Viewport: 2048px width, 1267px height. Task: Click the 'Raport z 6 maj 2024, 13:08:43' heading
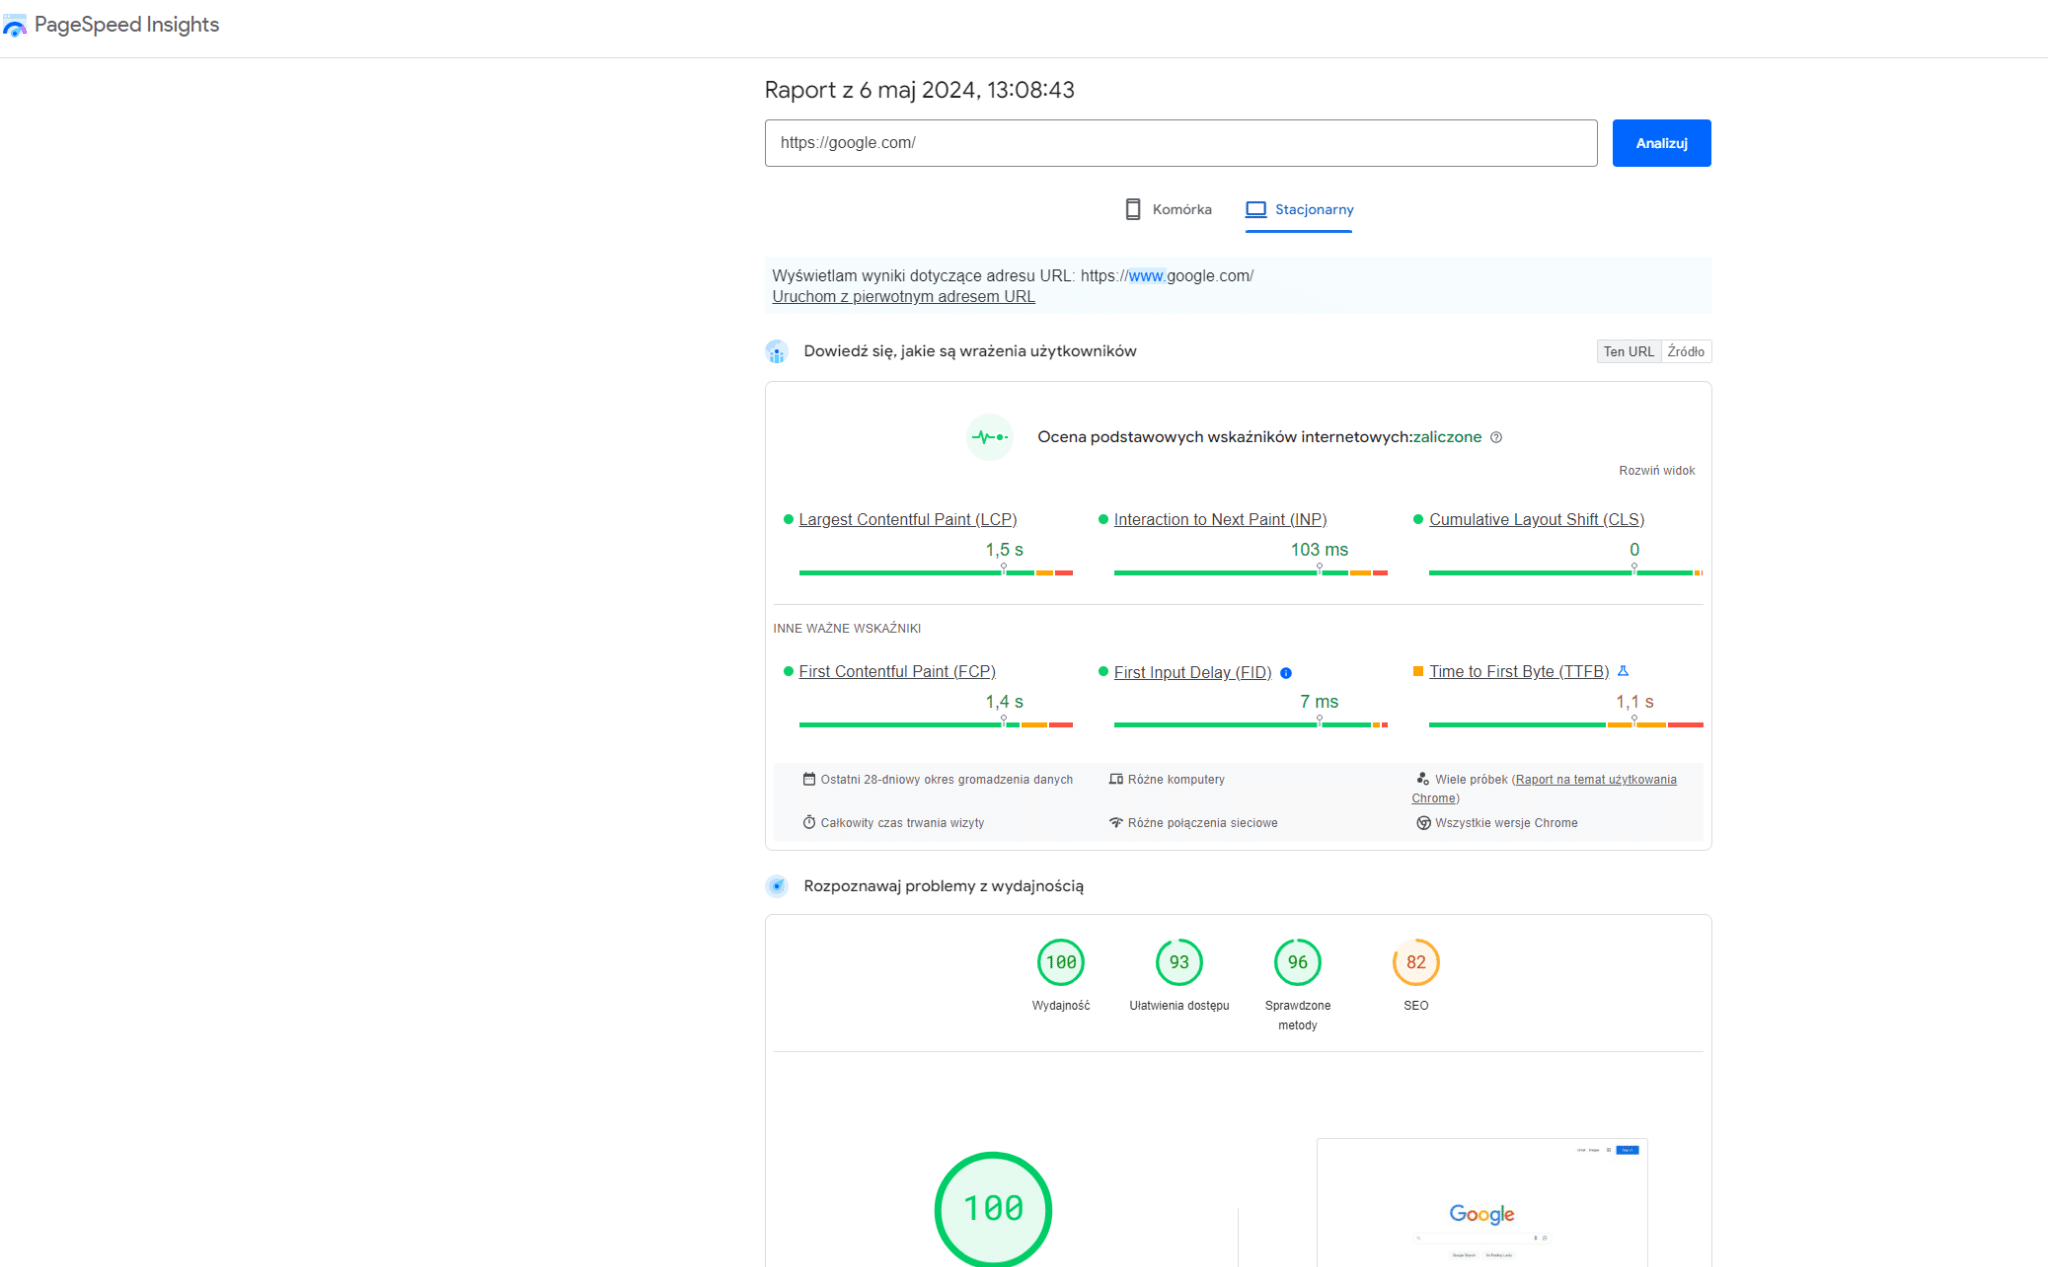click(919, 90)
